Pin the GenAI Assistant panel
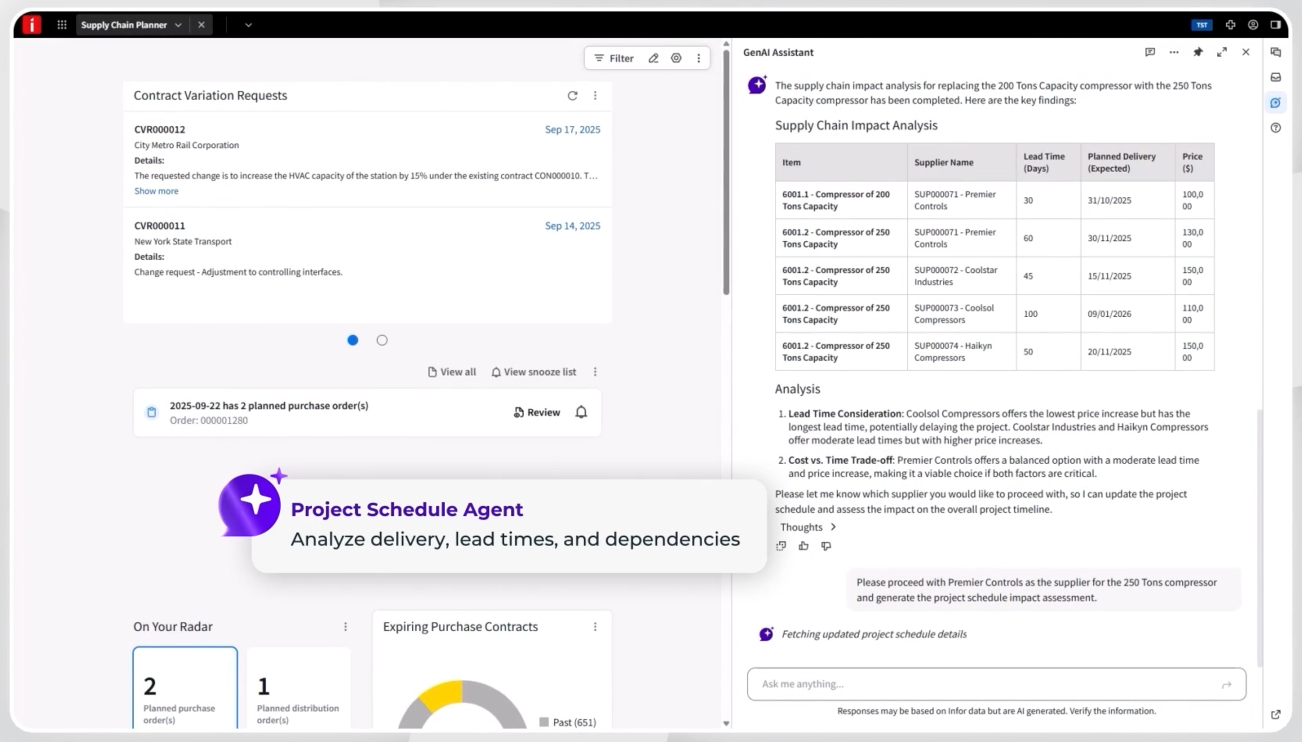 (x=1198, y=52)
